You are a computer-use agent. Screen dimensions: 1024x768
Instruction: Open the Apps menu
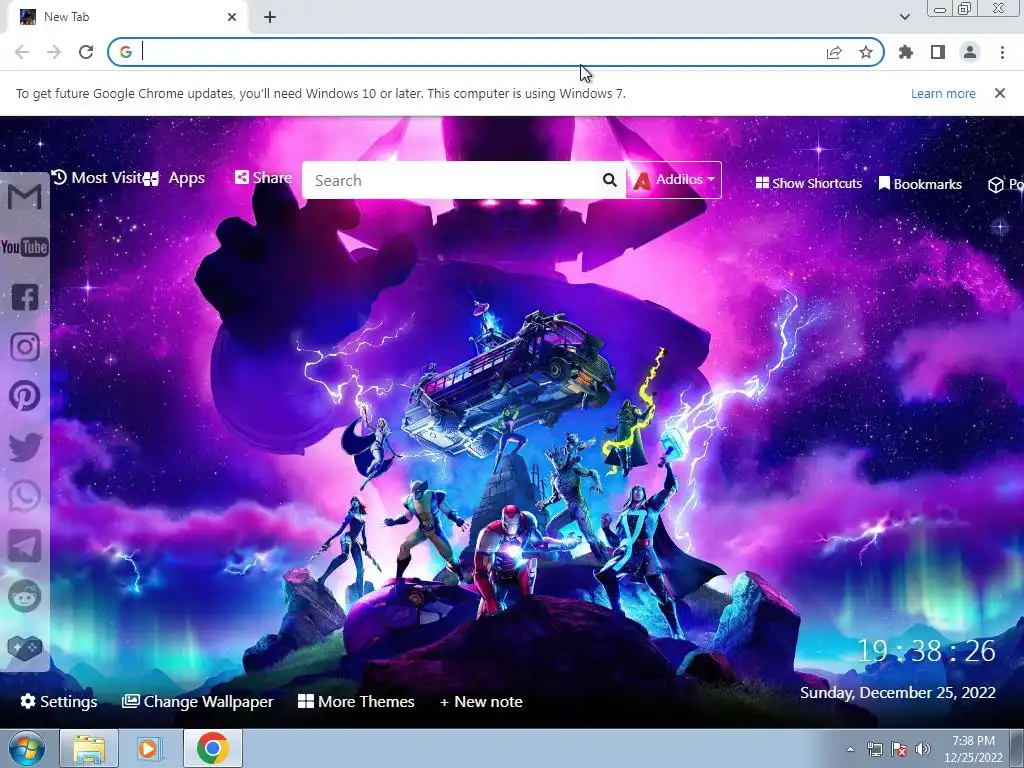175,178
